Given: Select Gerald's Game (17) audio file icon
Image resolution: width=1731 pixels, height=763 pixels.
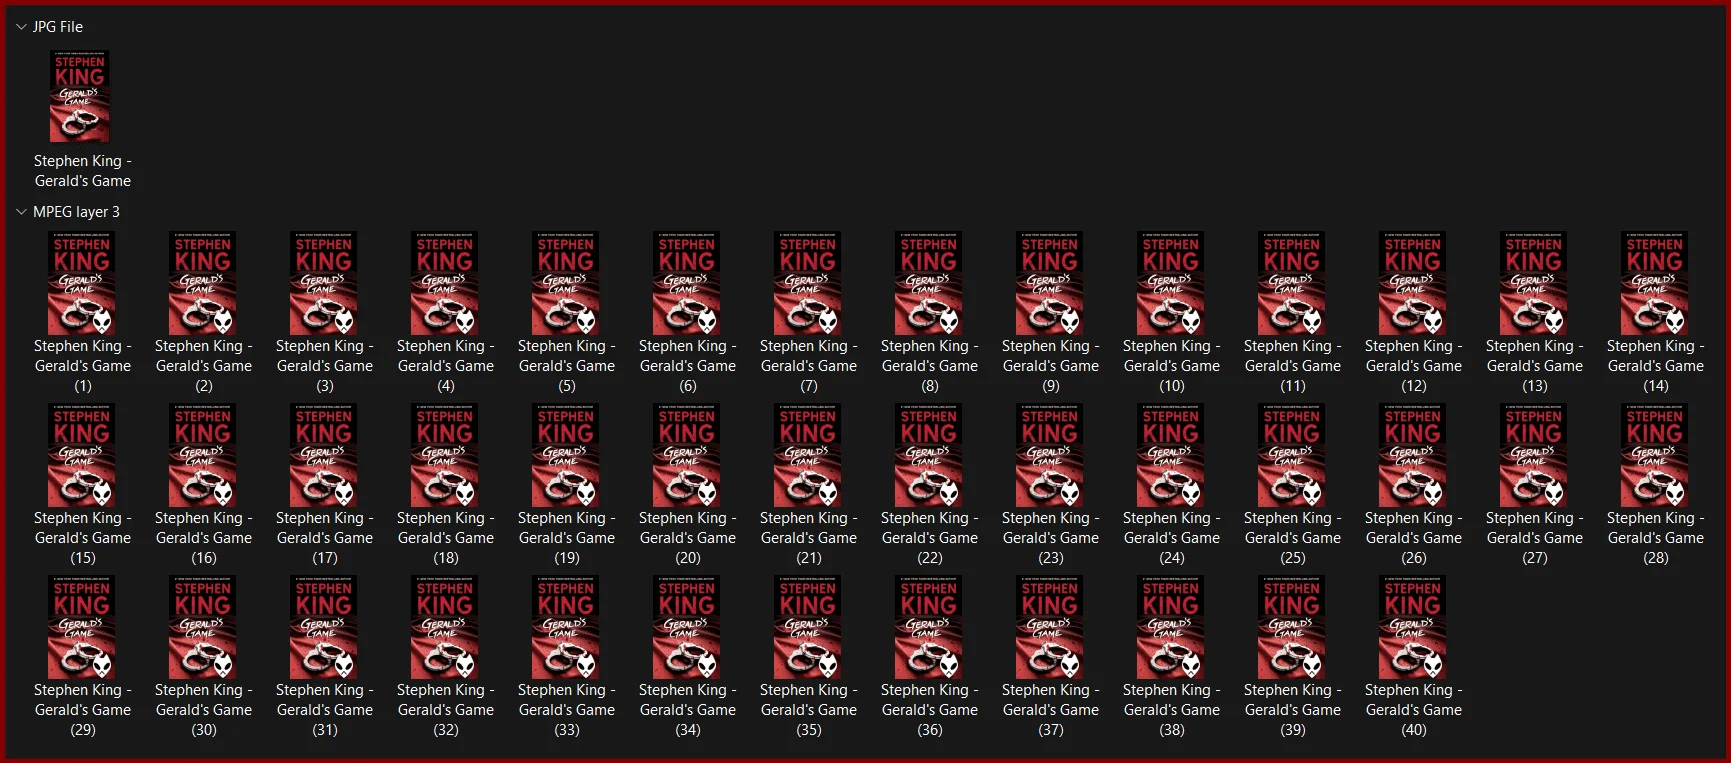Looking at the screenshot, I should (x=324, y=455).
